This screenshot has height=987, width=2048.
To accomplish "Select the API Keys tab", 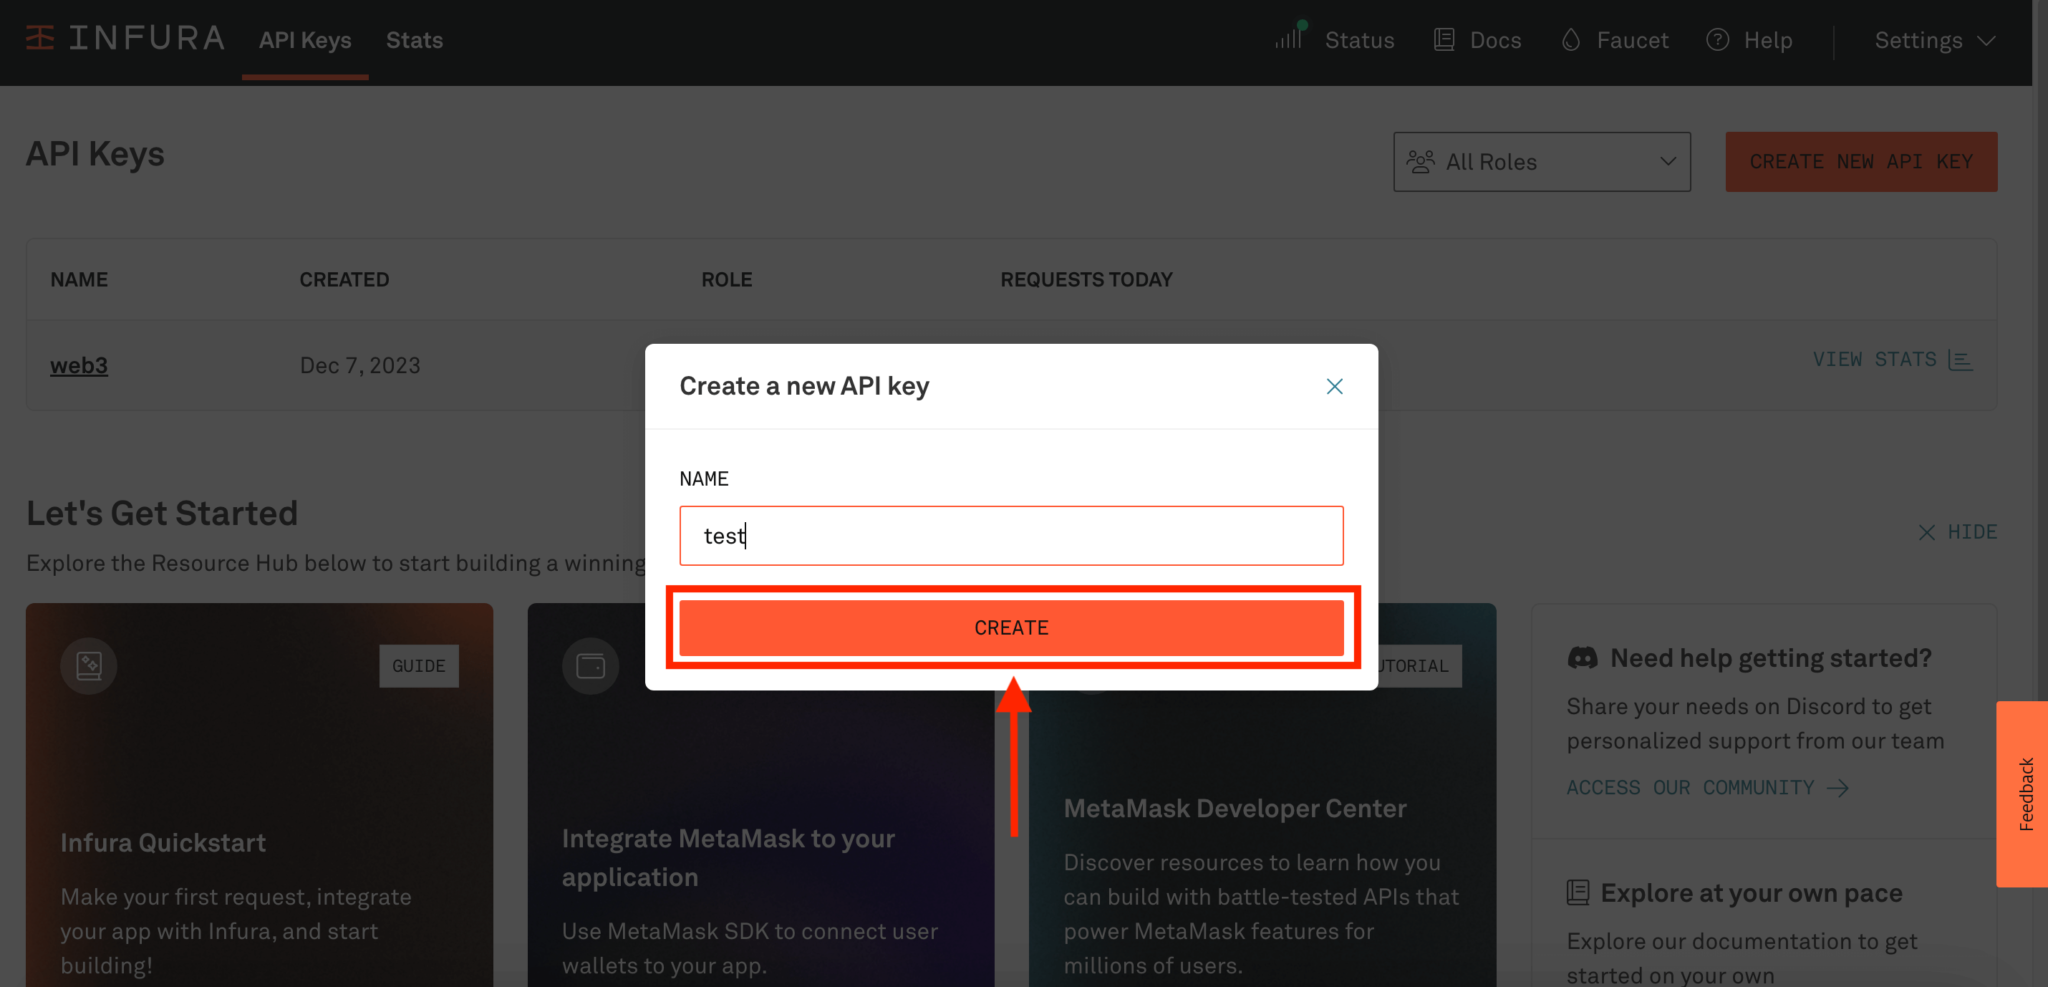I will coord(305,40).
